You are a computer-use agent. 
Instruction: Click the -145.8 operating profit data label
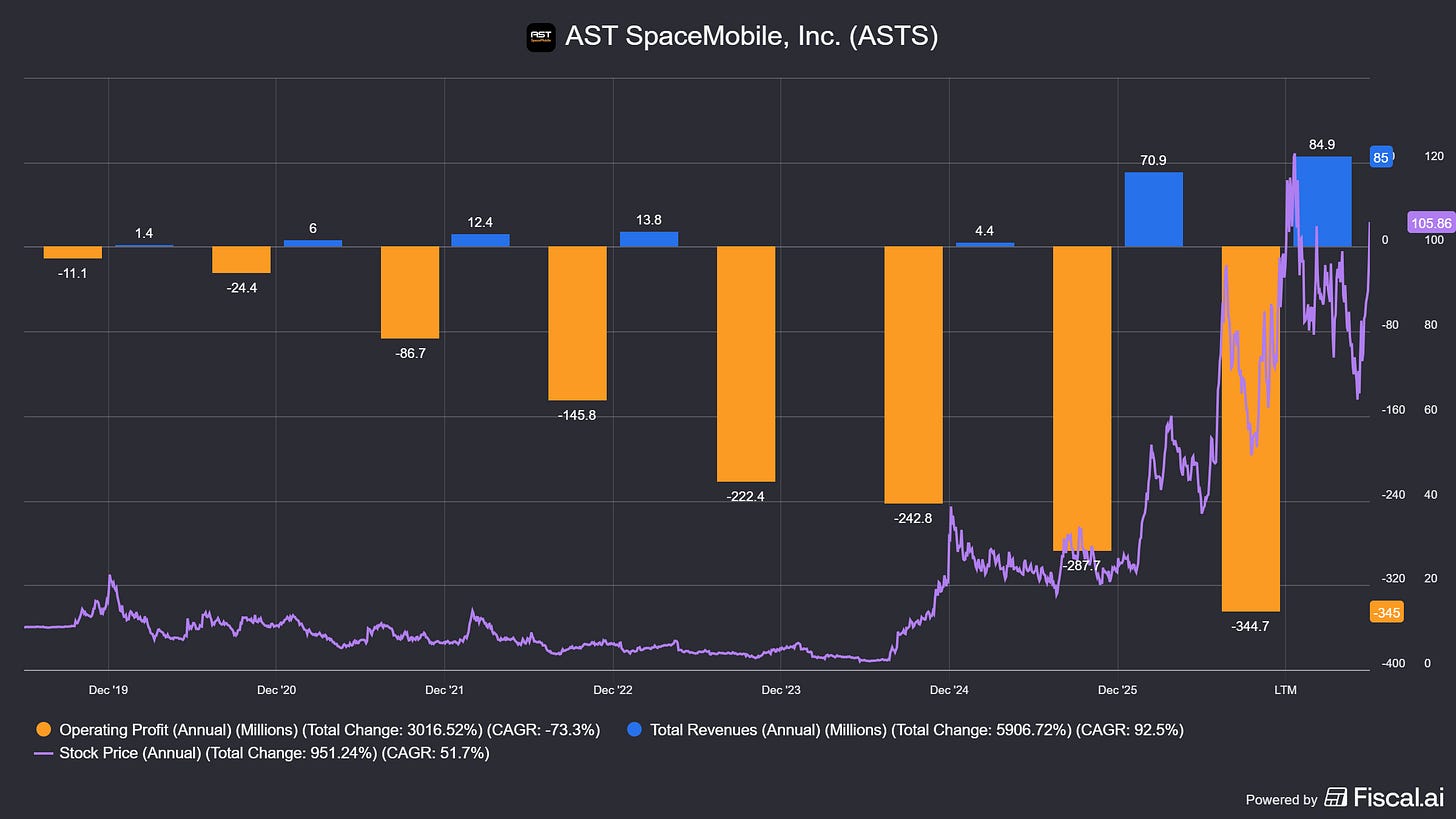tap(578, 415)
